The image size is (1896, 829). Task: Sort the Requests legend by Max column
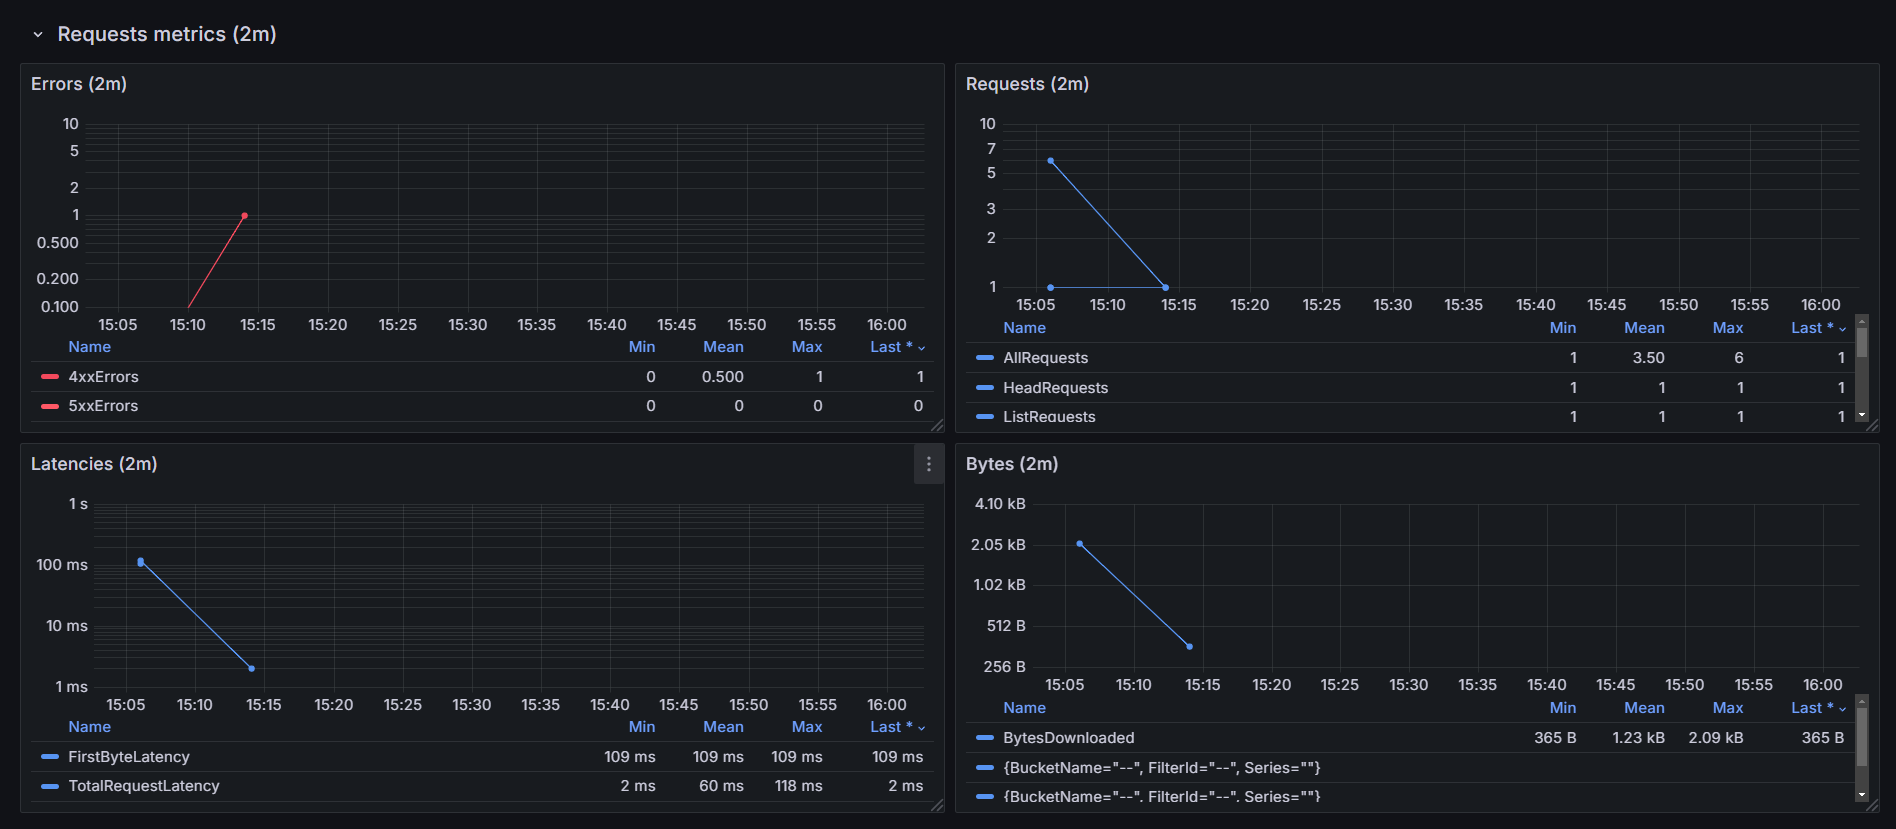tap(1727, 328)
